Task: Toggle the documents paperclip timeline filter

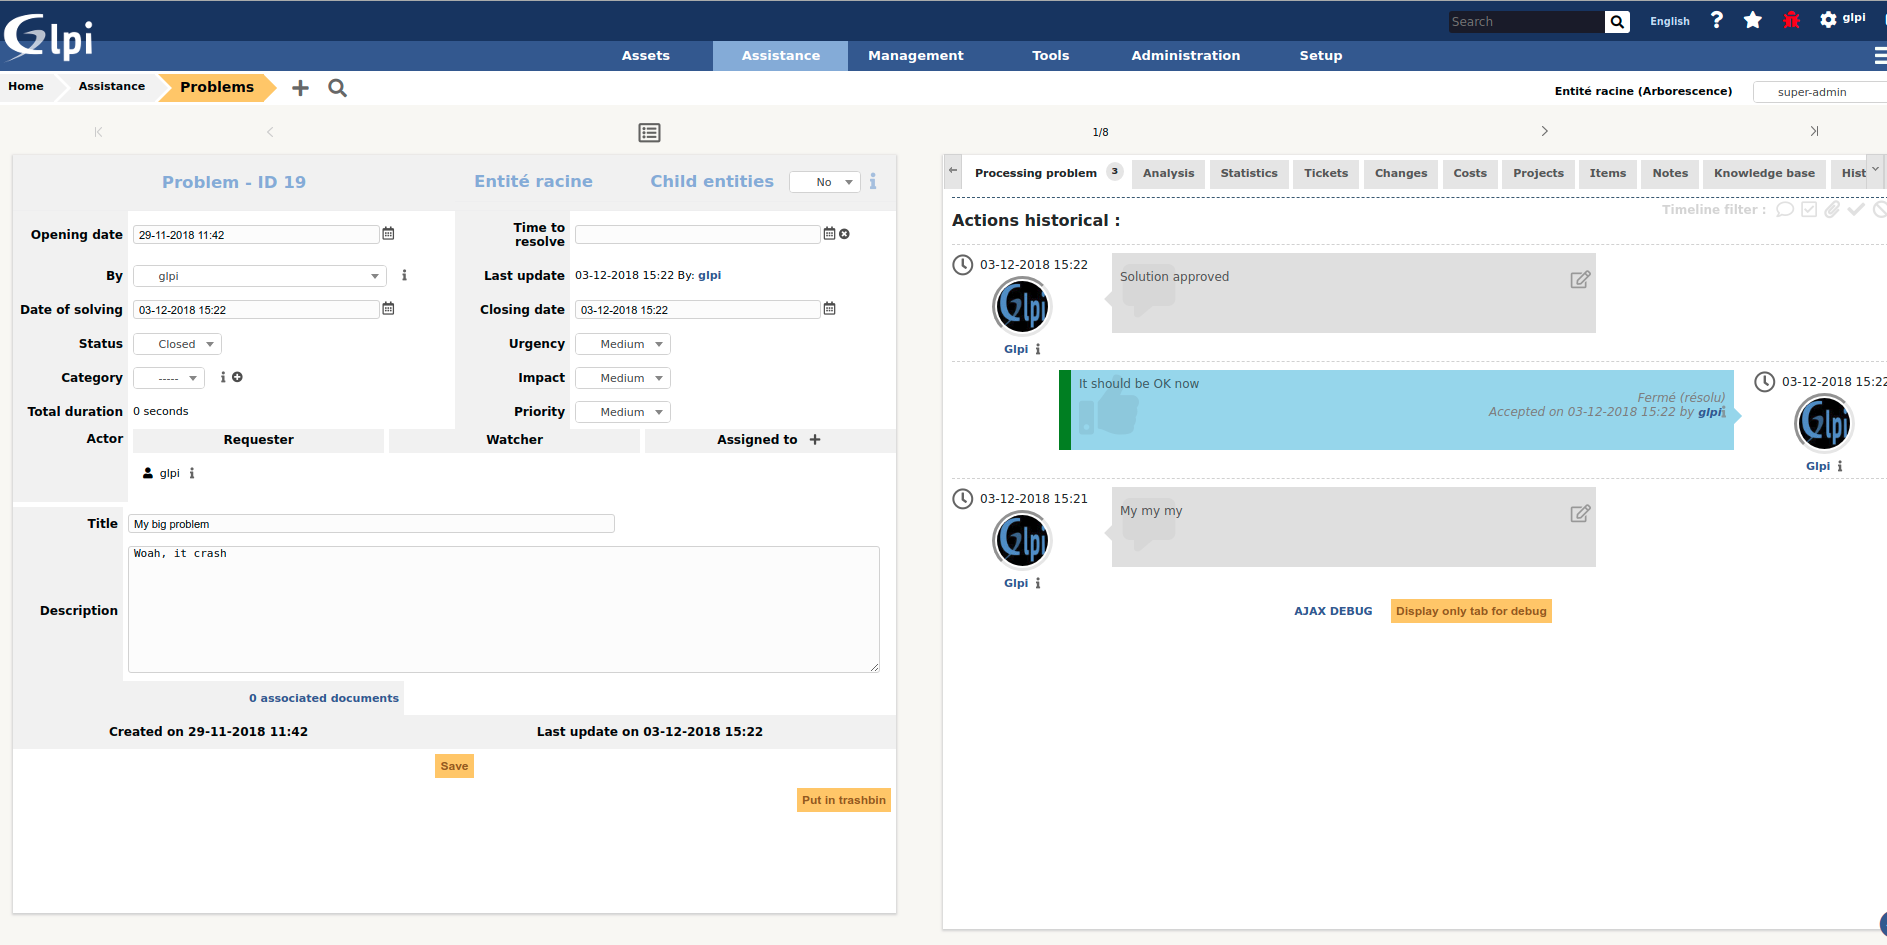Action: tap(1832, 210)
